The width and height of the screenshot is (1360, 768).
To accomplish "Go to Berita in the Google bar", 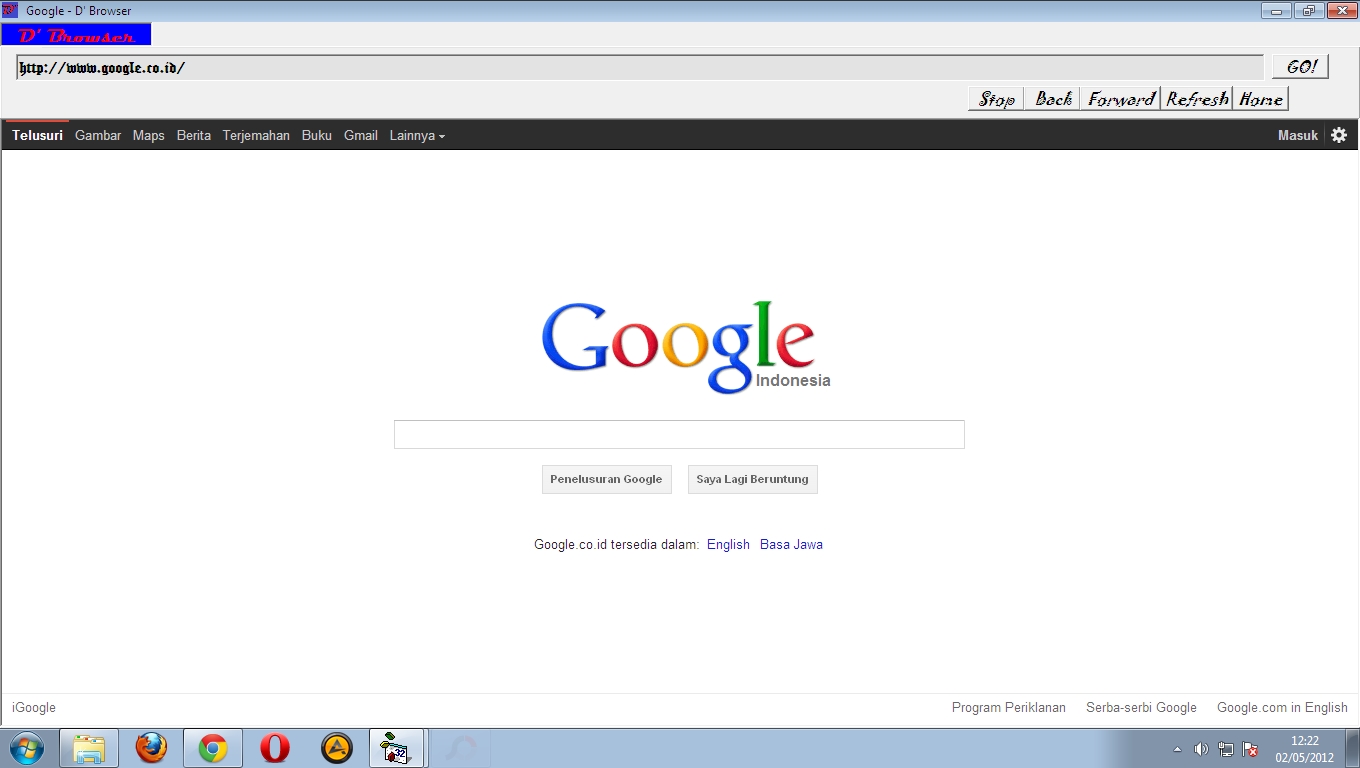I will (x=194, y=135).
